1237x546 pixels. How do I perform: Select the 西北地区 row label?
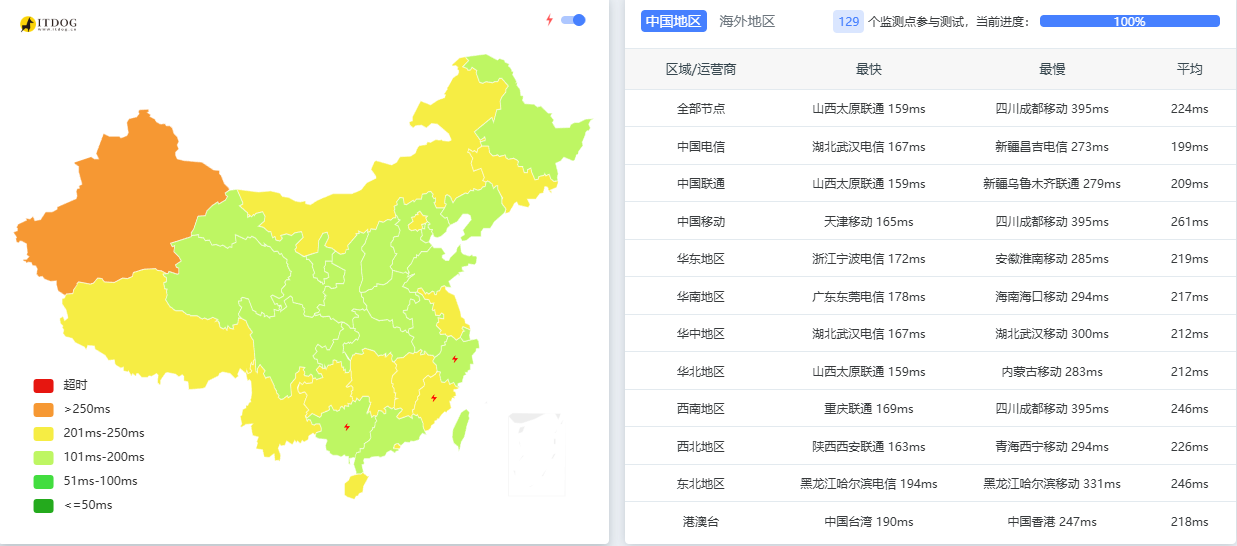point(701,446)
